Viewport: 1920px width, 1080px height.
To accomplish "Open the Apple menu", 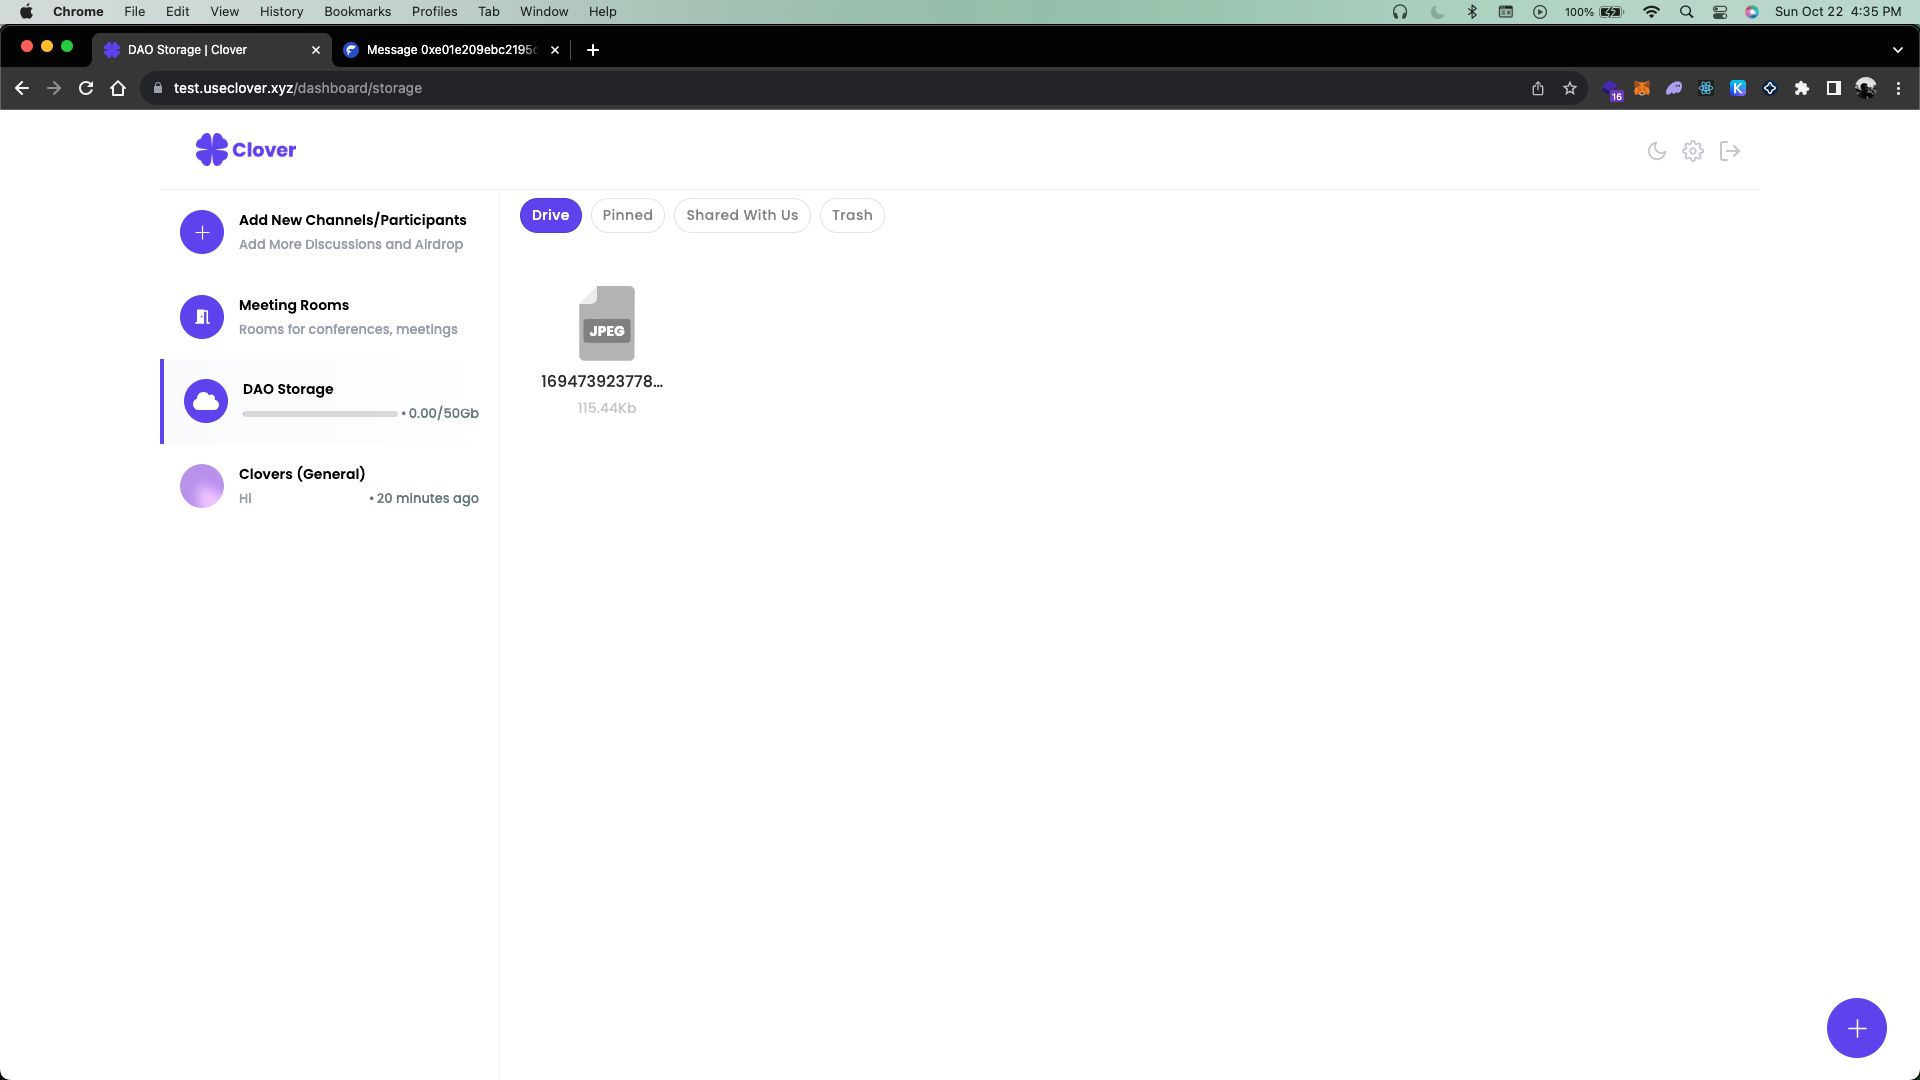I will click(27, 11).
